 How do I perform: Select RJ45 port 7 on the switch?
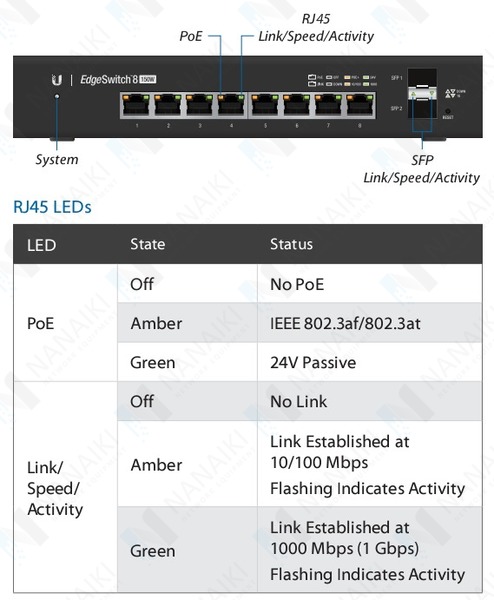click(328, 105)
